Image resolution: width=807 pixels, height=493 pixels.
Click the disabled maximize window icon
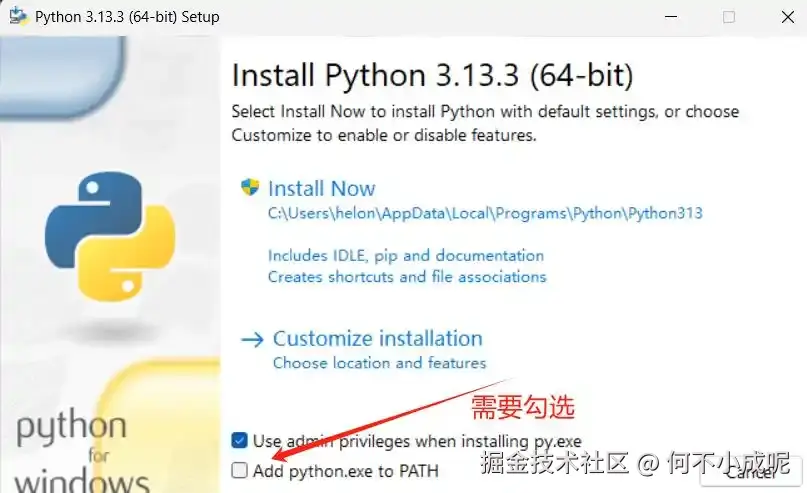tap(729, 17)
